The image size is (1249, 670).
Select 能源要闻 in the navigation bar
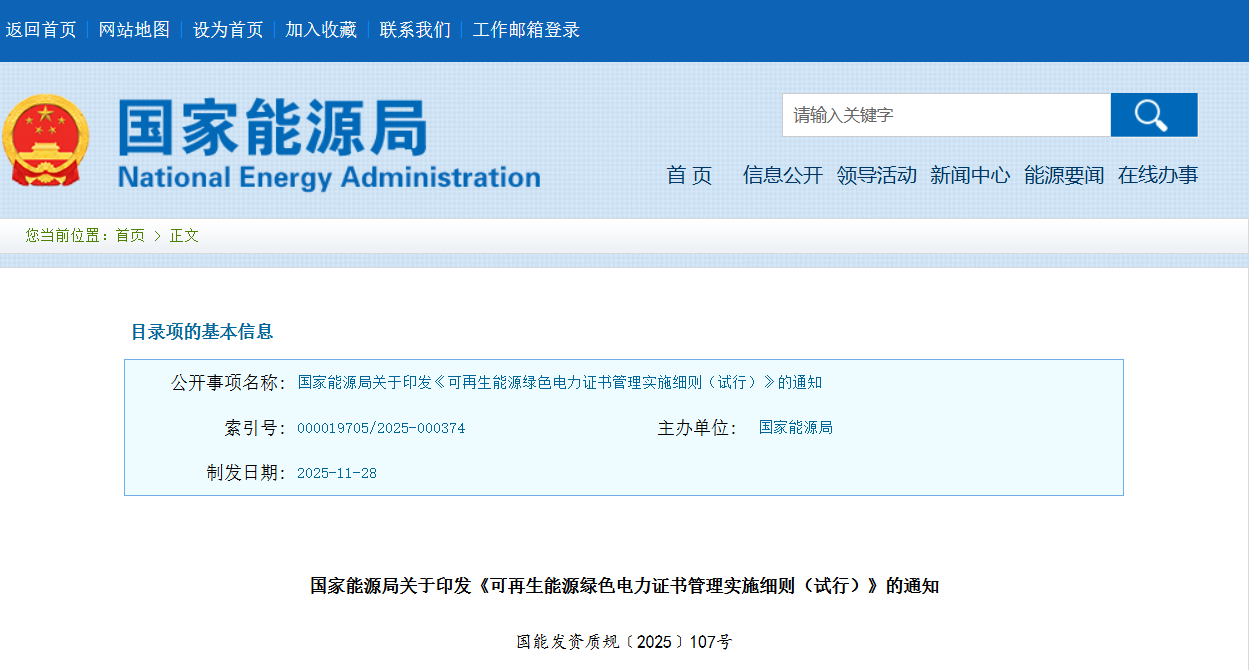point(1063,176)
